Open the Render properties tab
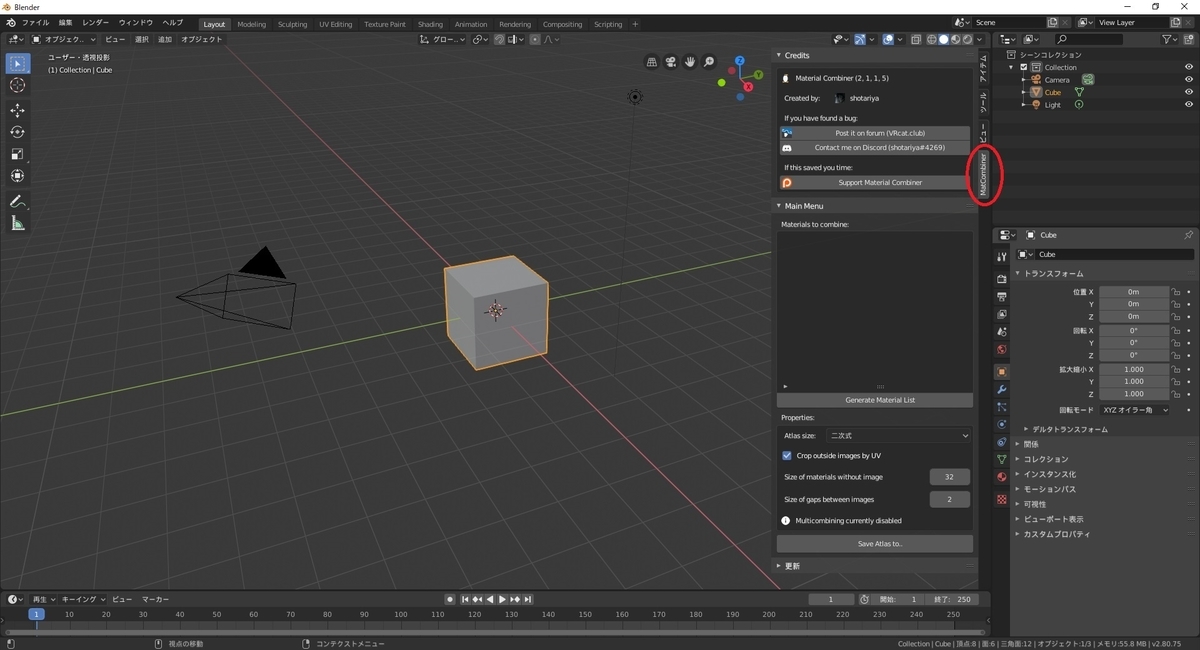Screen dimensions: 1200x650 point(1002,279)
